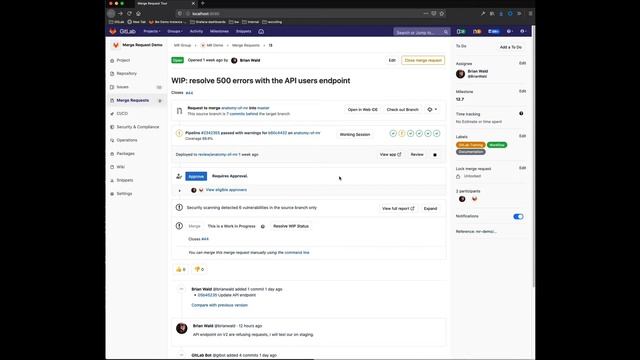The height and width of the screenshot is (360, 640).
Task: Open the Settings sidebar item
Action: [124, 193]
